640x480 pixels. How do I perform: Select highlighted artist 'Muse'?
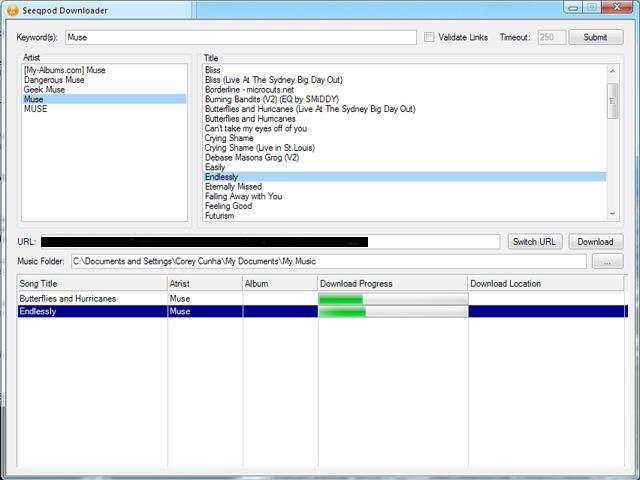104,99
